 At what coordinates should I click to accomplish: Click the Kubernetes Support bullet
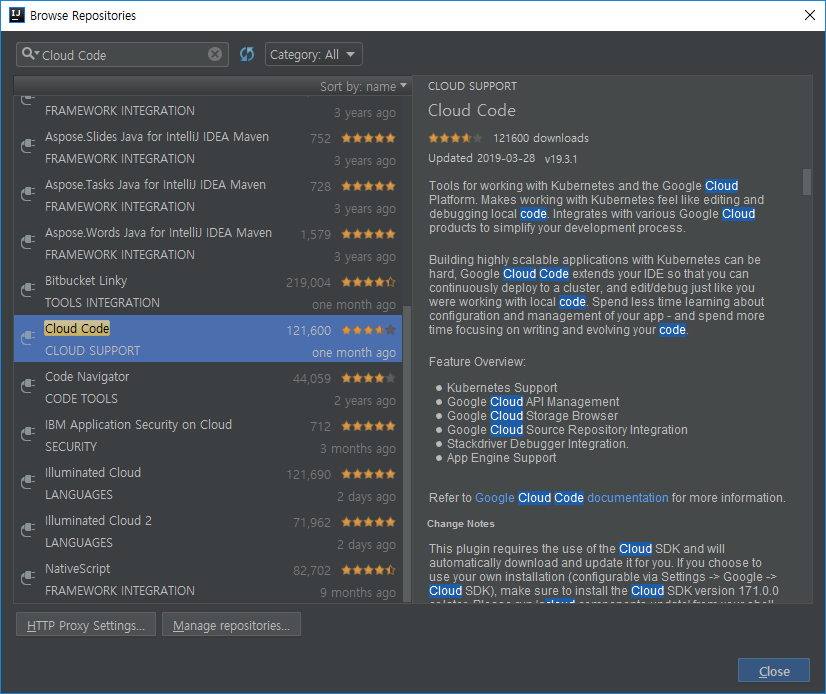(502, 388)
